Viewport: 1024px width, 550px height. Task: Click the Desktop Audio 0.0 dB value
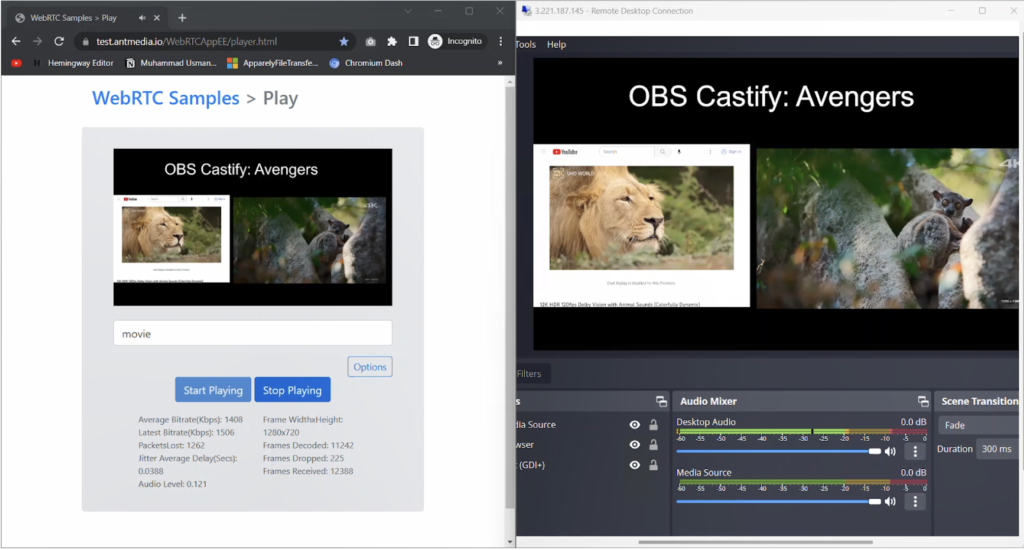click(x=913, y=422)
